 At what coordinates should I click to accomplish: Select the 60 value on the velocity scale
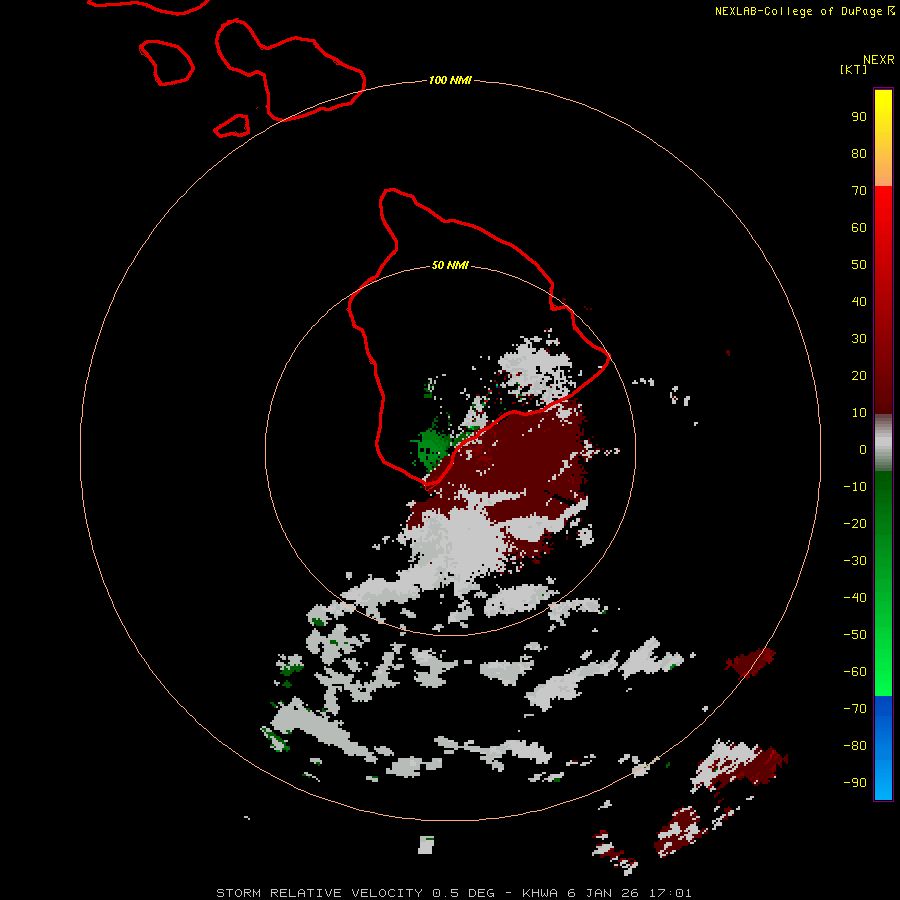[x=859, y=227]
